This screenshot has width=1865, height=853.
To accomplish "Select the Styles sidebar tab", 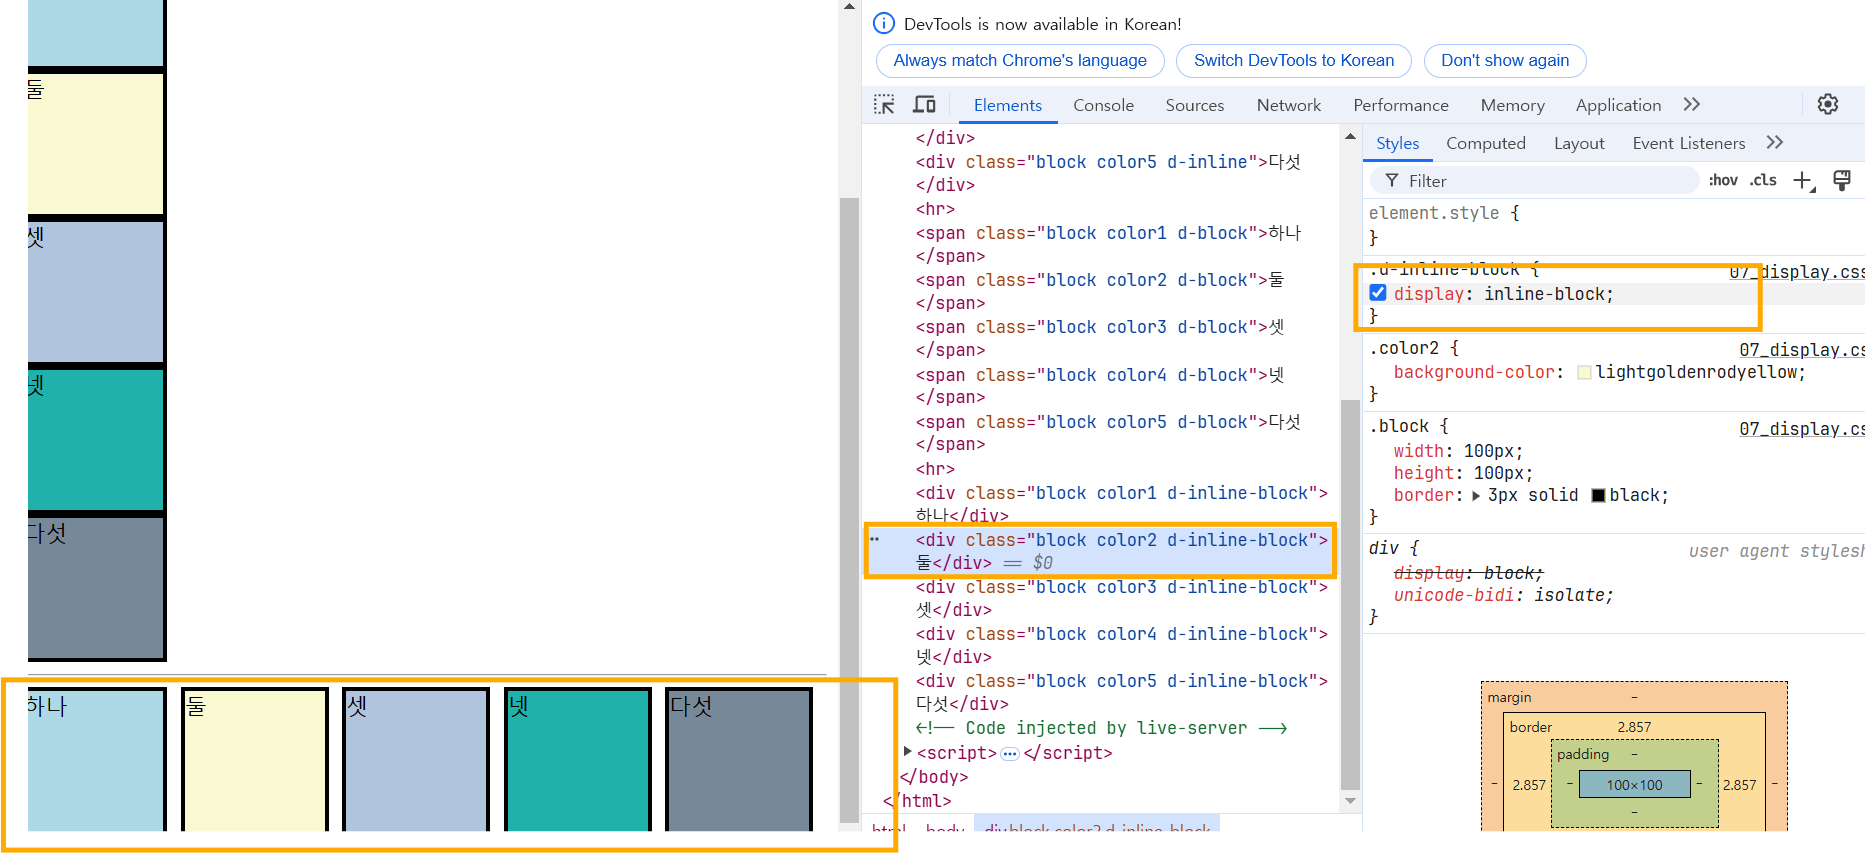I will coord(1397,143).
